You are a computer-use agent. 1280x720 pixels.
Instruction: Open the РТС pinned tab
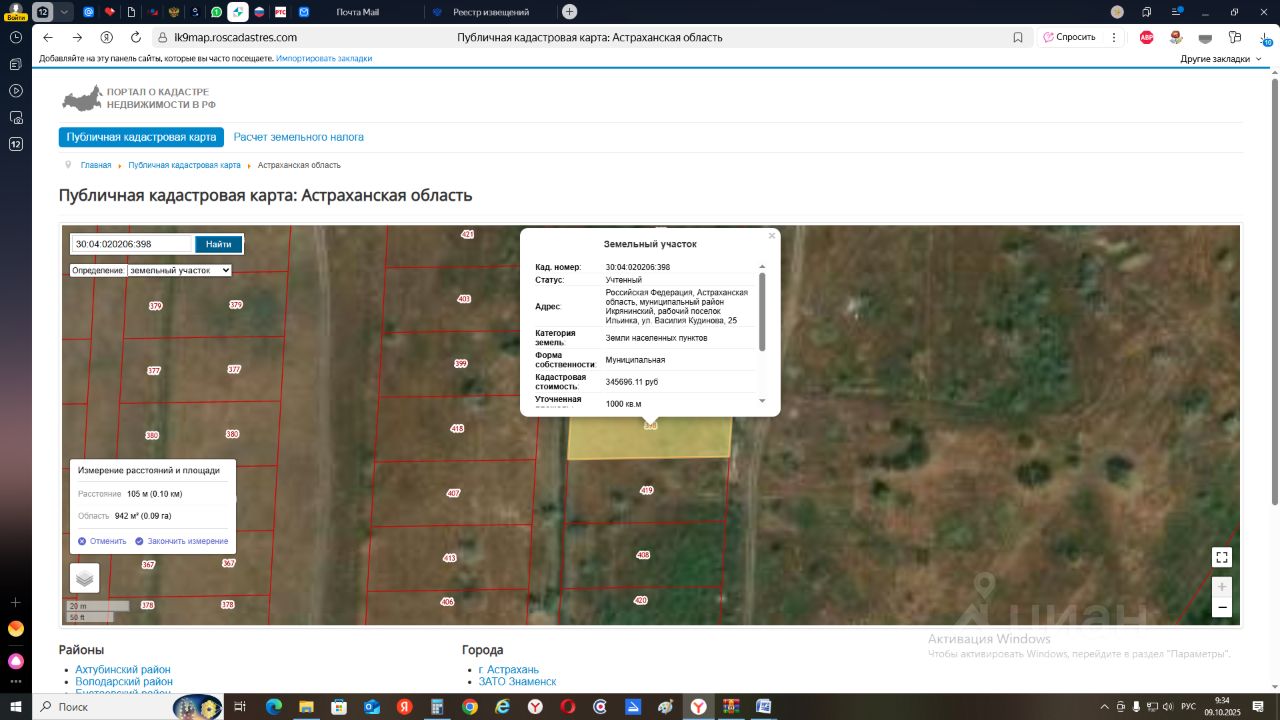pyautogui.click(x=281, y=12)
